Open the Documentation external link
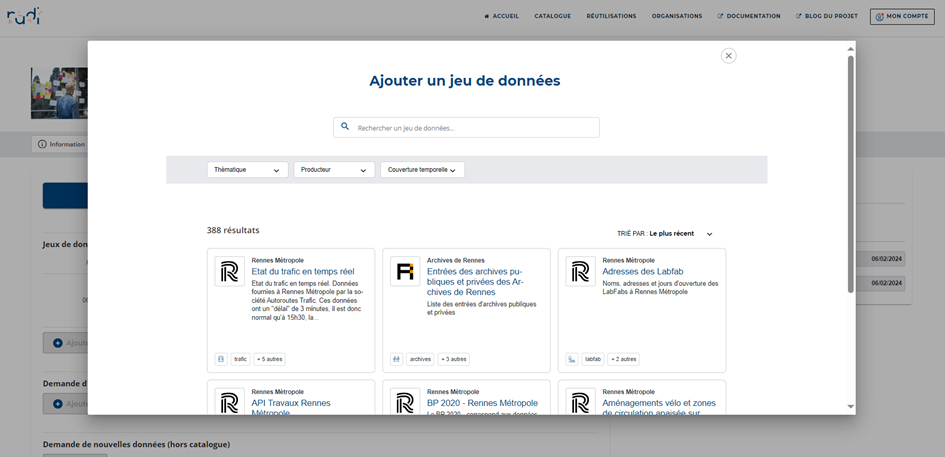 point(749,16)
